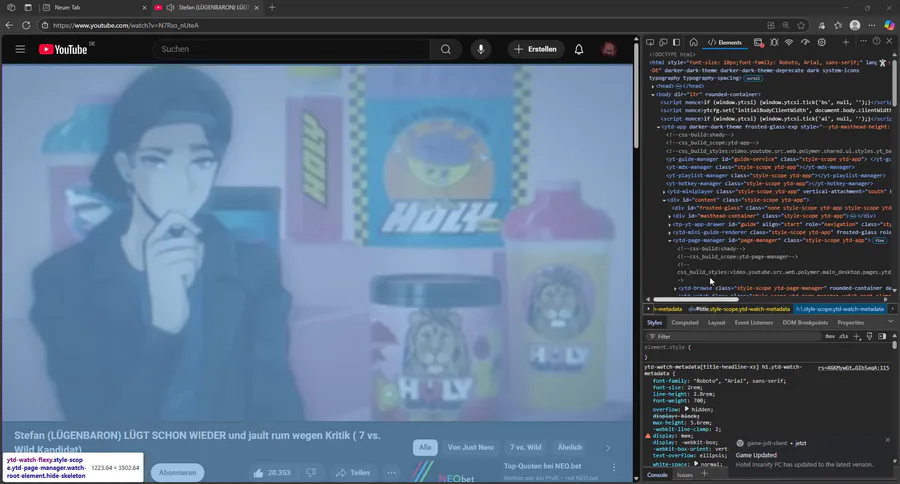
Task: Select the Elements DevTools tab
Action: coord(724,42)
